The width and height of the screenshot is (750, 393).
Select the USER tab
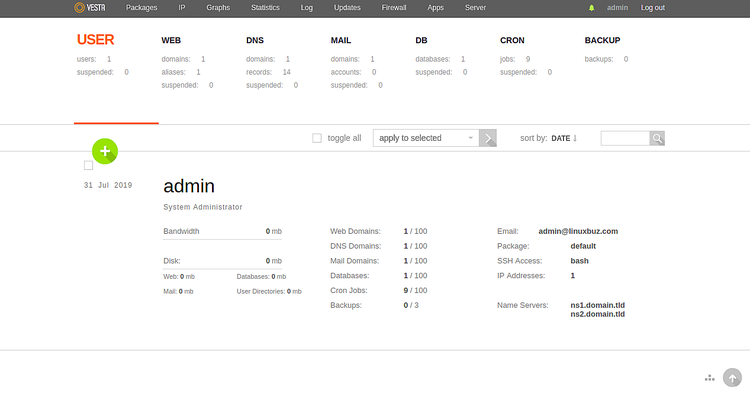click(95, 40)
